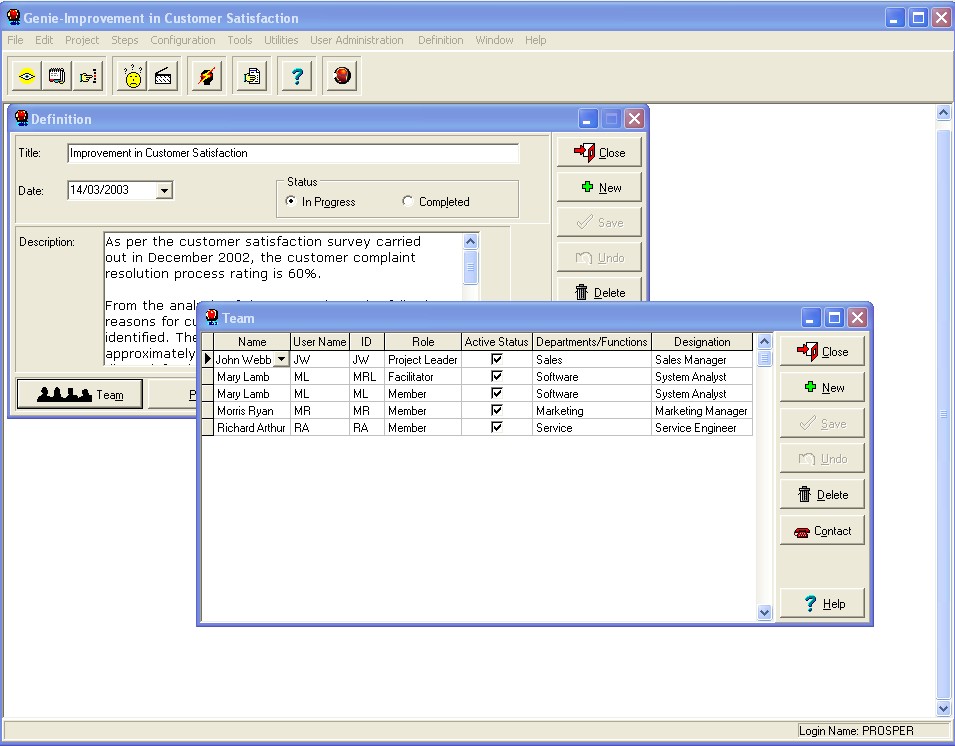Click the clapperboard toolbar icon

[163, 76]
